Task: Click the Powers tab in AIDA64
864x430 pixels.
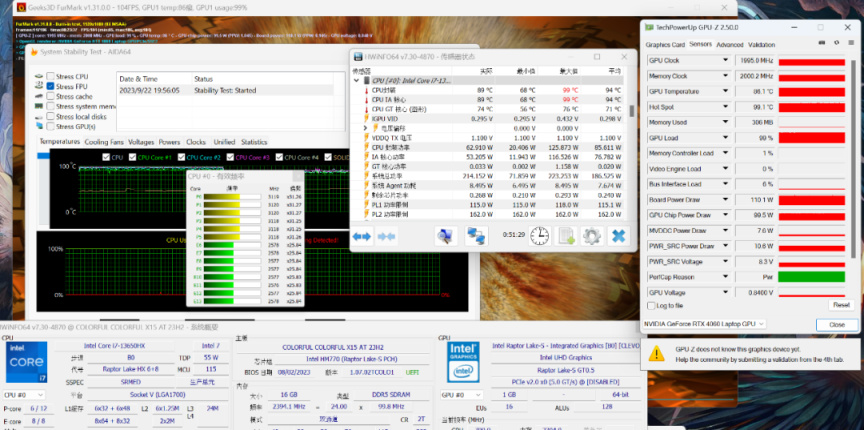Action: pos(169,142)
